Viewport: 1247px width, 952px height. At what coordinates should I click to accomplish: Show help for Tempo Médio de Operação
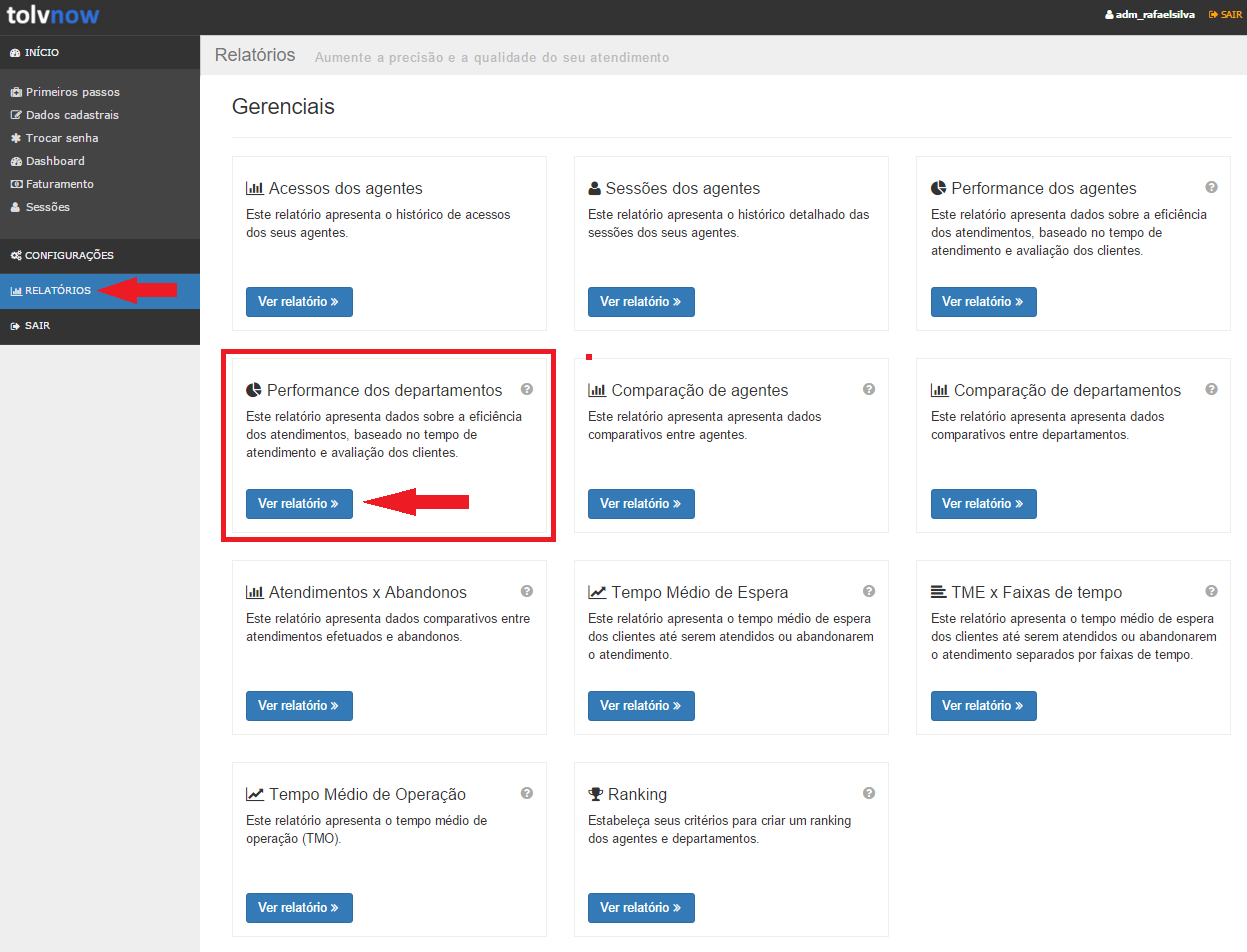527,793
